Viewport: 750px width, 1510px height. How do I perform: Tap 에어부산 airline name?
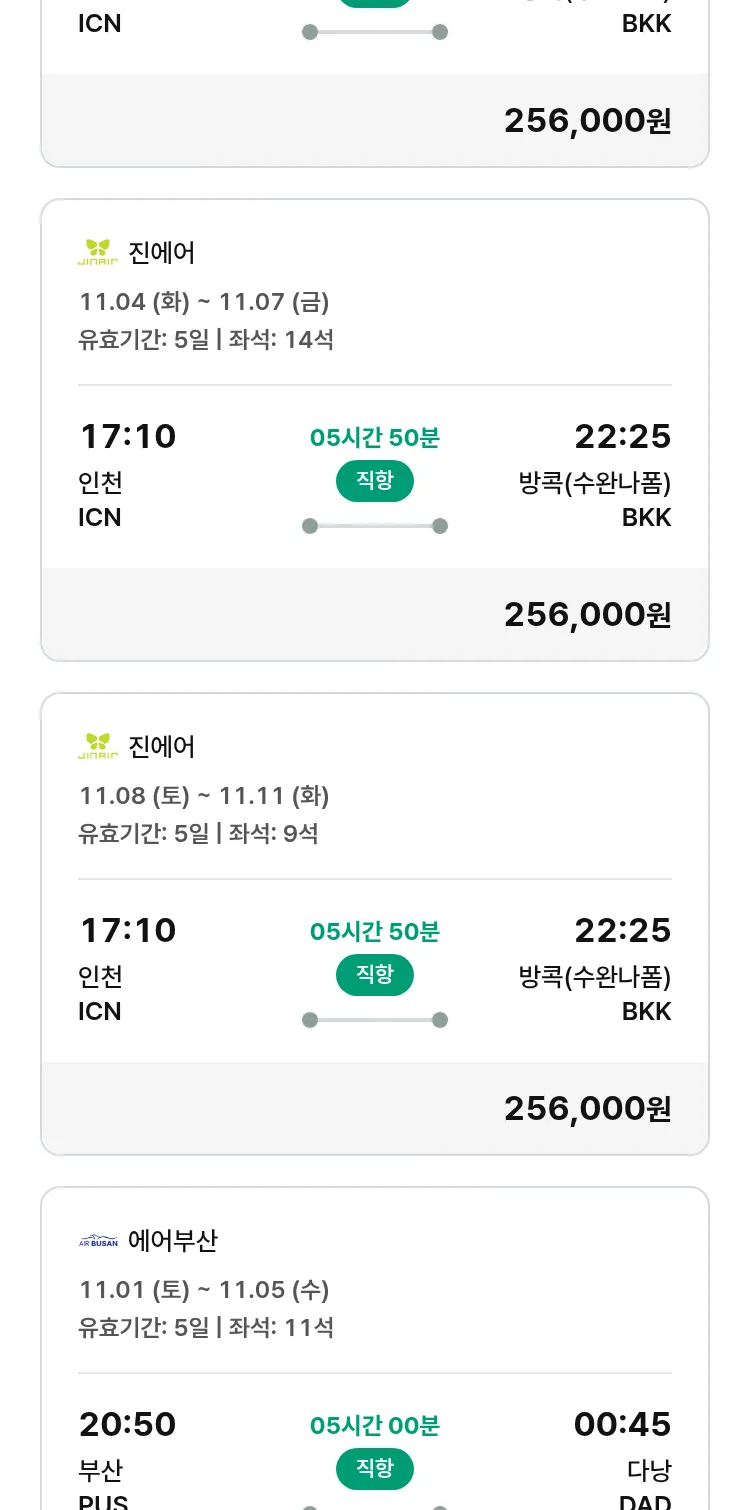[x=173, y=1241]
